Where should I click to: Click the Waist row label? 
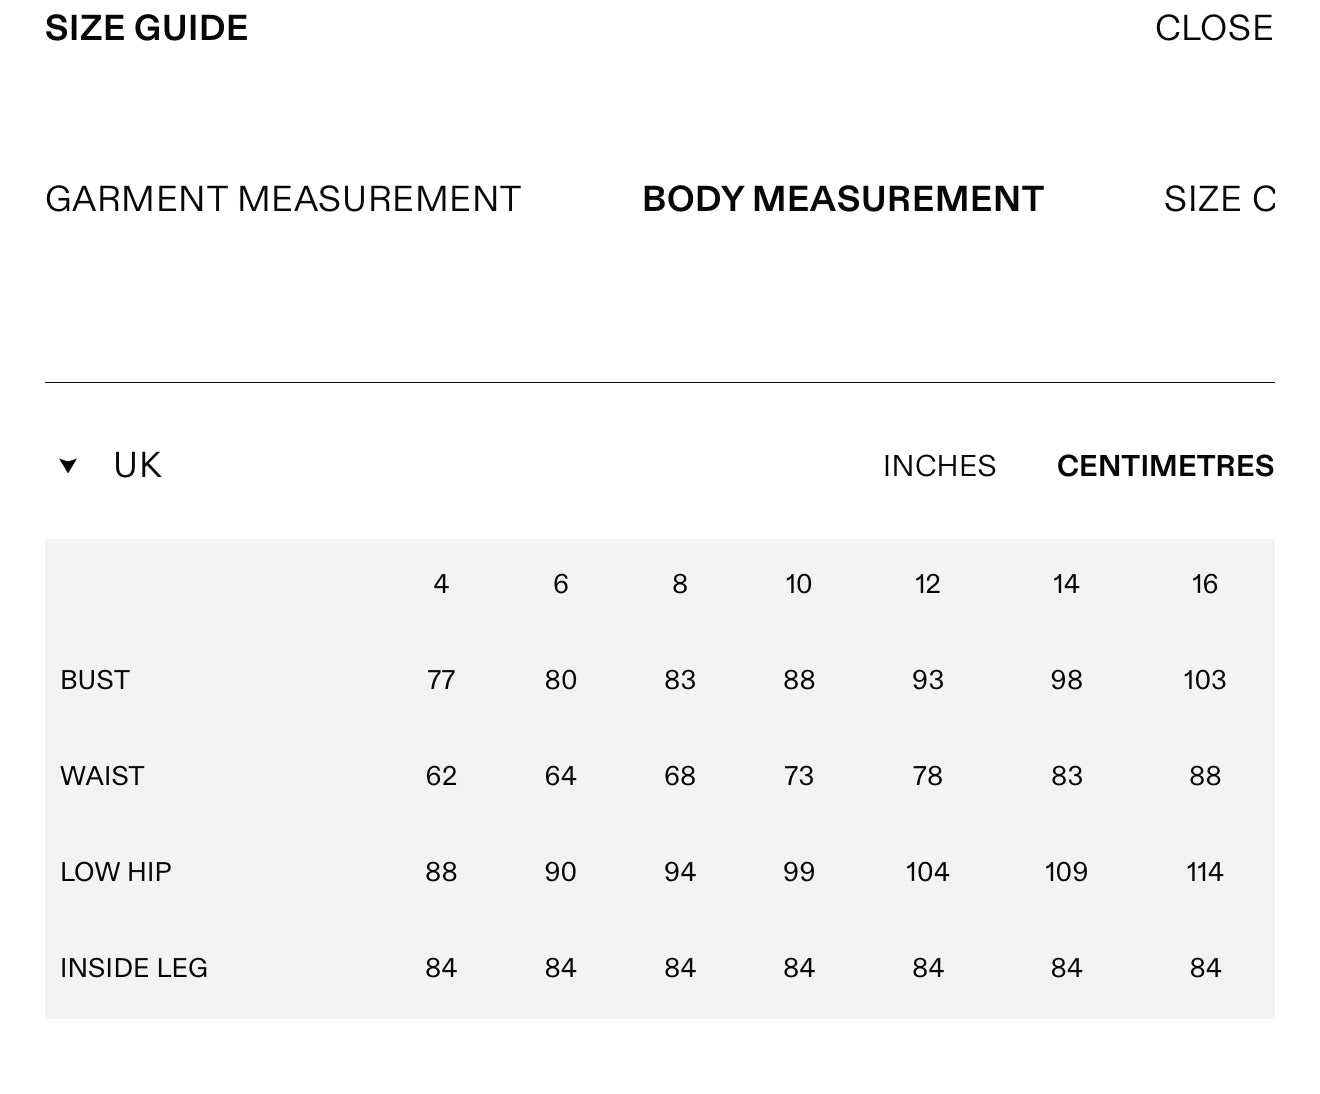point(102,776)
